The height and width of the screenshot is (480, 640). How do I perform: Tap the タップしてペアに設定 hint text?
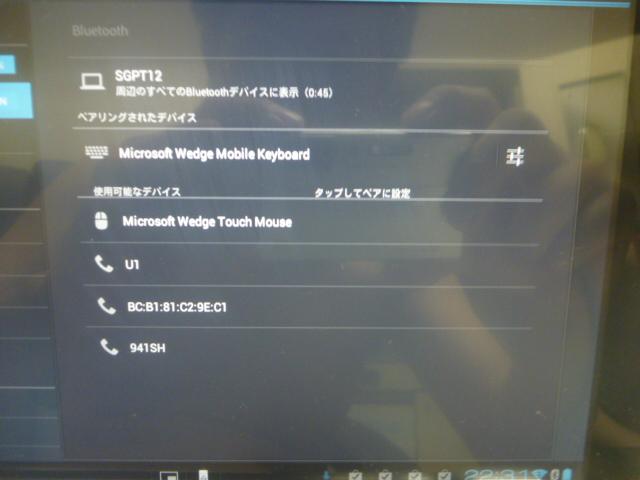click(362, 193)
